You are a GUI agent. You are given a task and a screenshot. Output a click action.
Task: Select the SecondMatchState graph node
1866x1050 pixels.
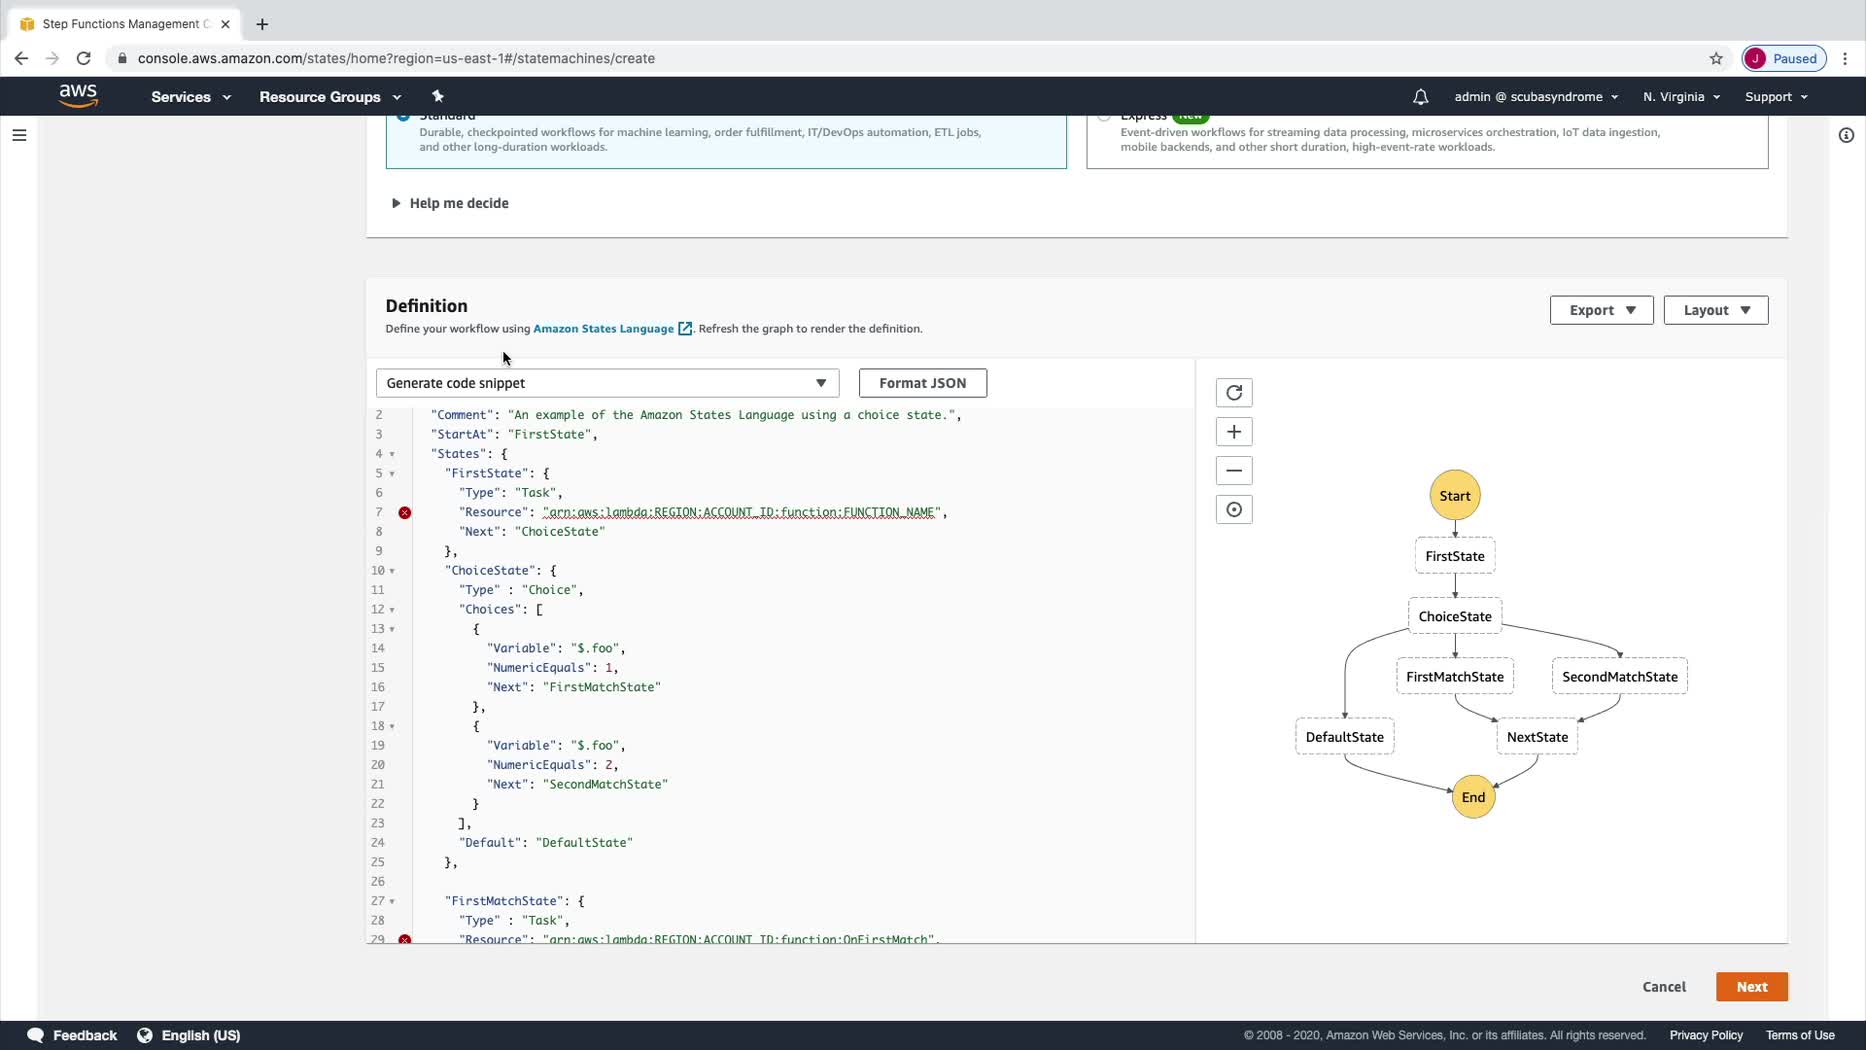[1619, 677]
